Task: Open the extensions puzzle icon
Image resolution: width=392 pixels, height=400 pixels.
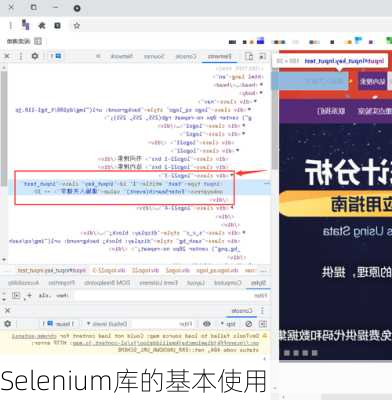Action: [42, 25]
